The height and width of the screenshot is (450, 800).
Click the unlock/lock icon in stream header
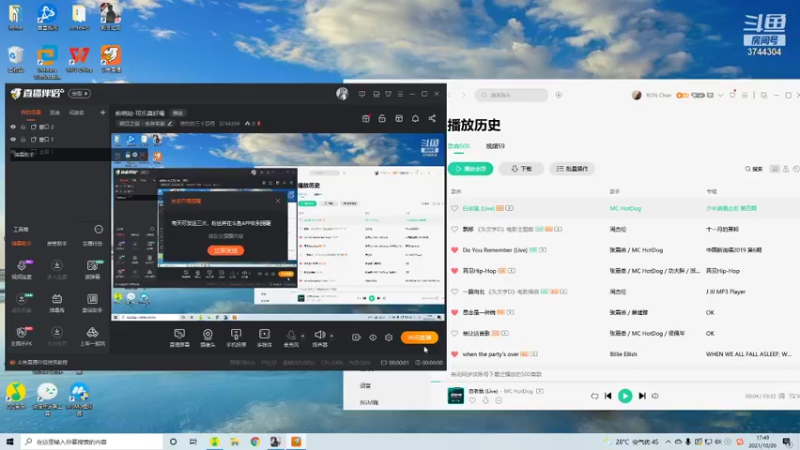(x=382, y=118)
